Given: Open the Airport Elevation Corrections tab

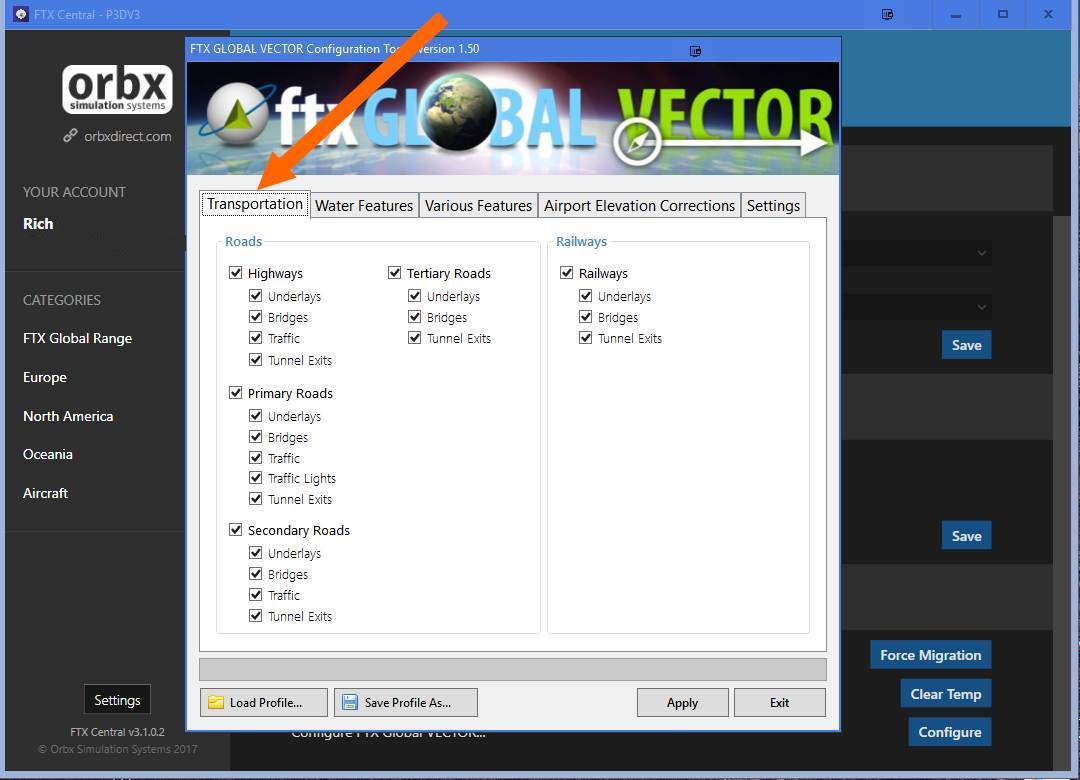Looking at the screenshot, I should click(x=639, y=205).
